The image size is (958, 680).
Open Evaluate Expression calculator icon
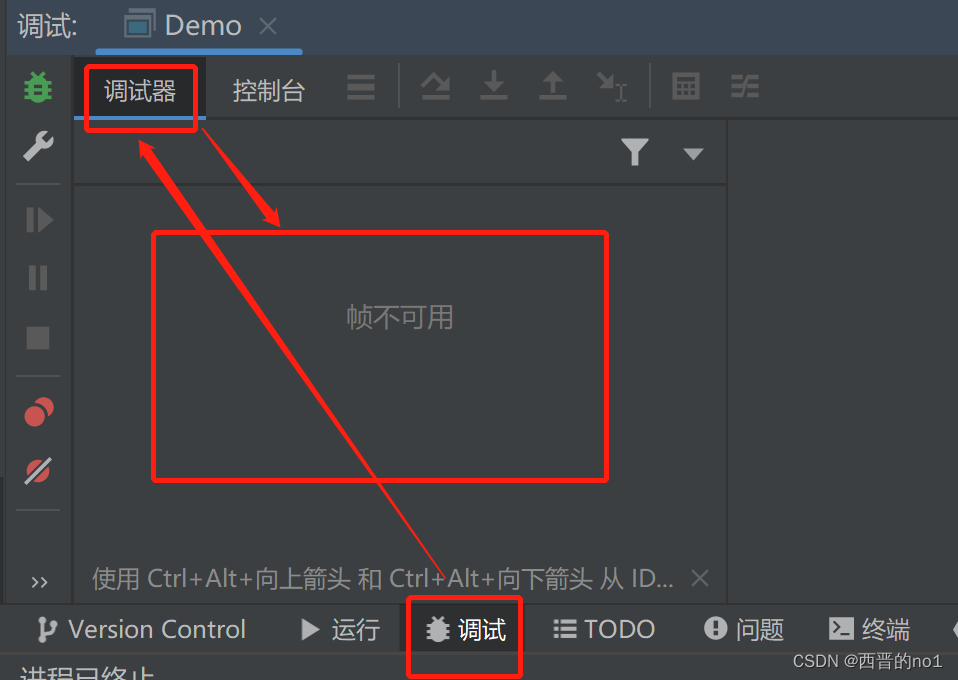coord(686,86)
